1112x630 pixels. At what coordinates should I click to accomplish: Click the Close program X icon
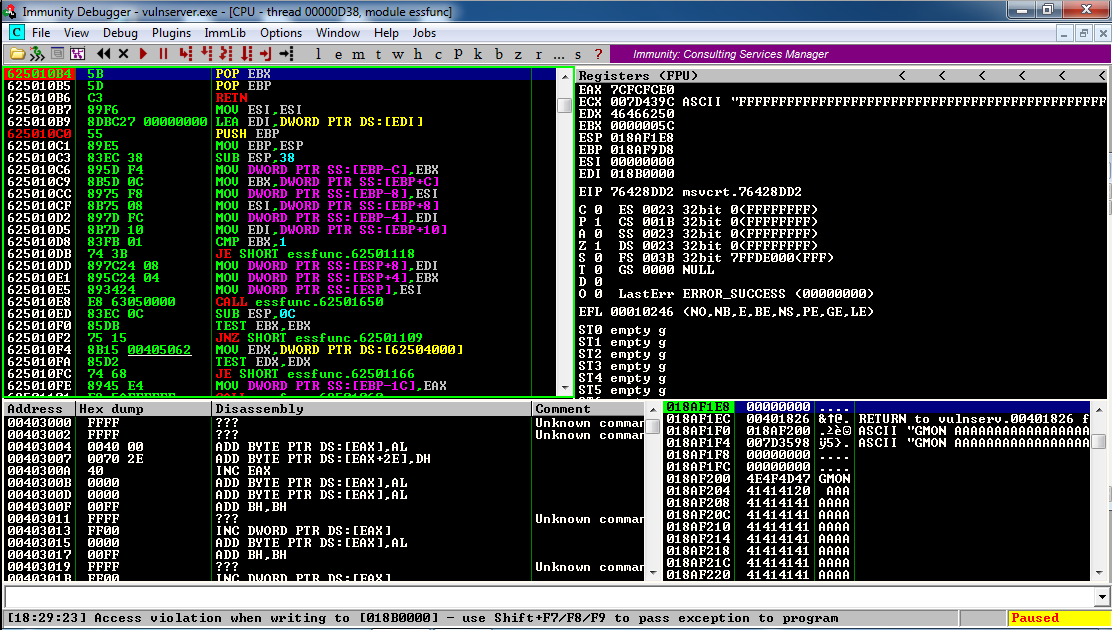click(x=123, y=54)
